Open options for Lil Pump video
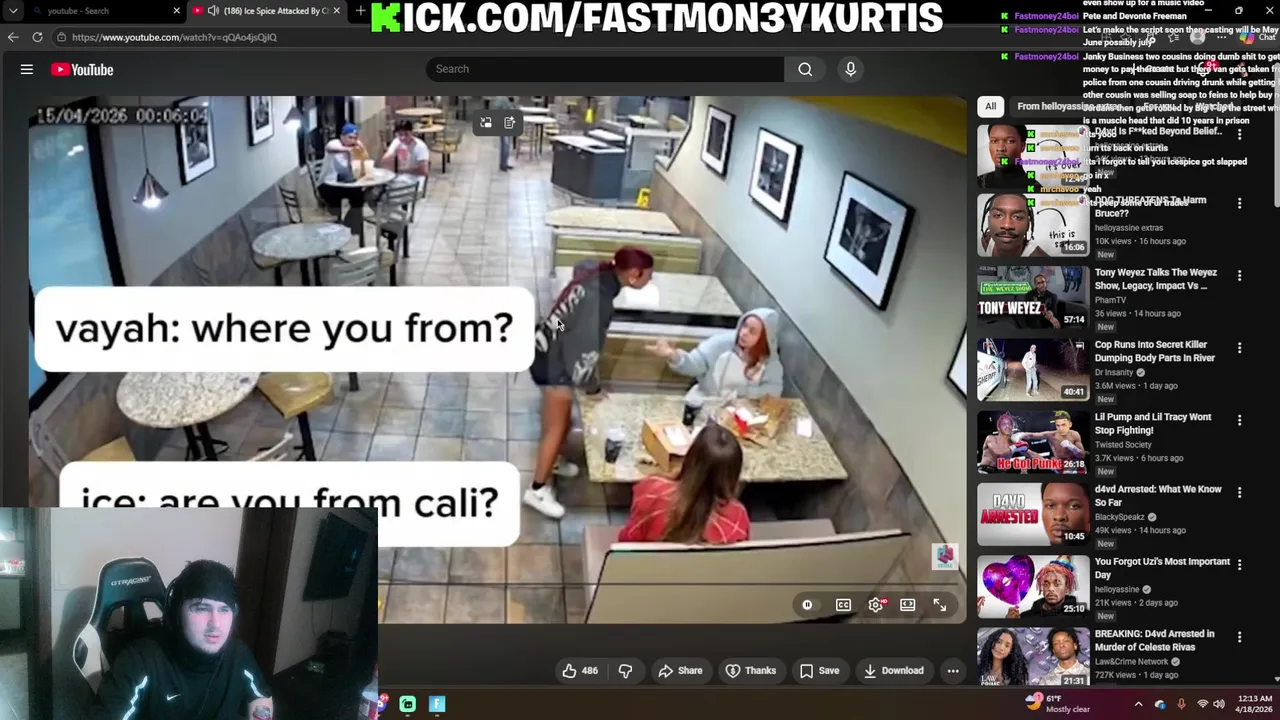Screen dimensions: 1280x720 coord(1240,420)
